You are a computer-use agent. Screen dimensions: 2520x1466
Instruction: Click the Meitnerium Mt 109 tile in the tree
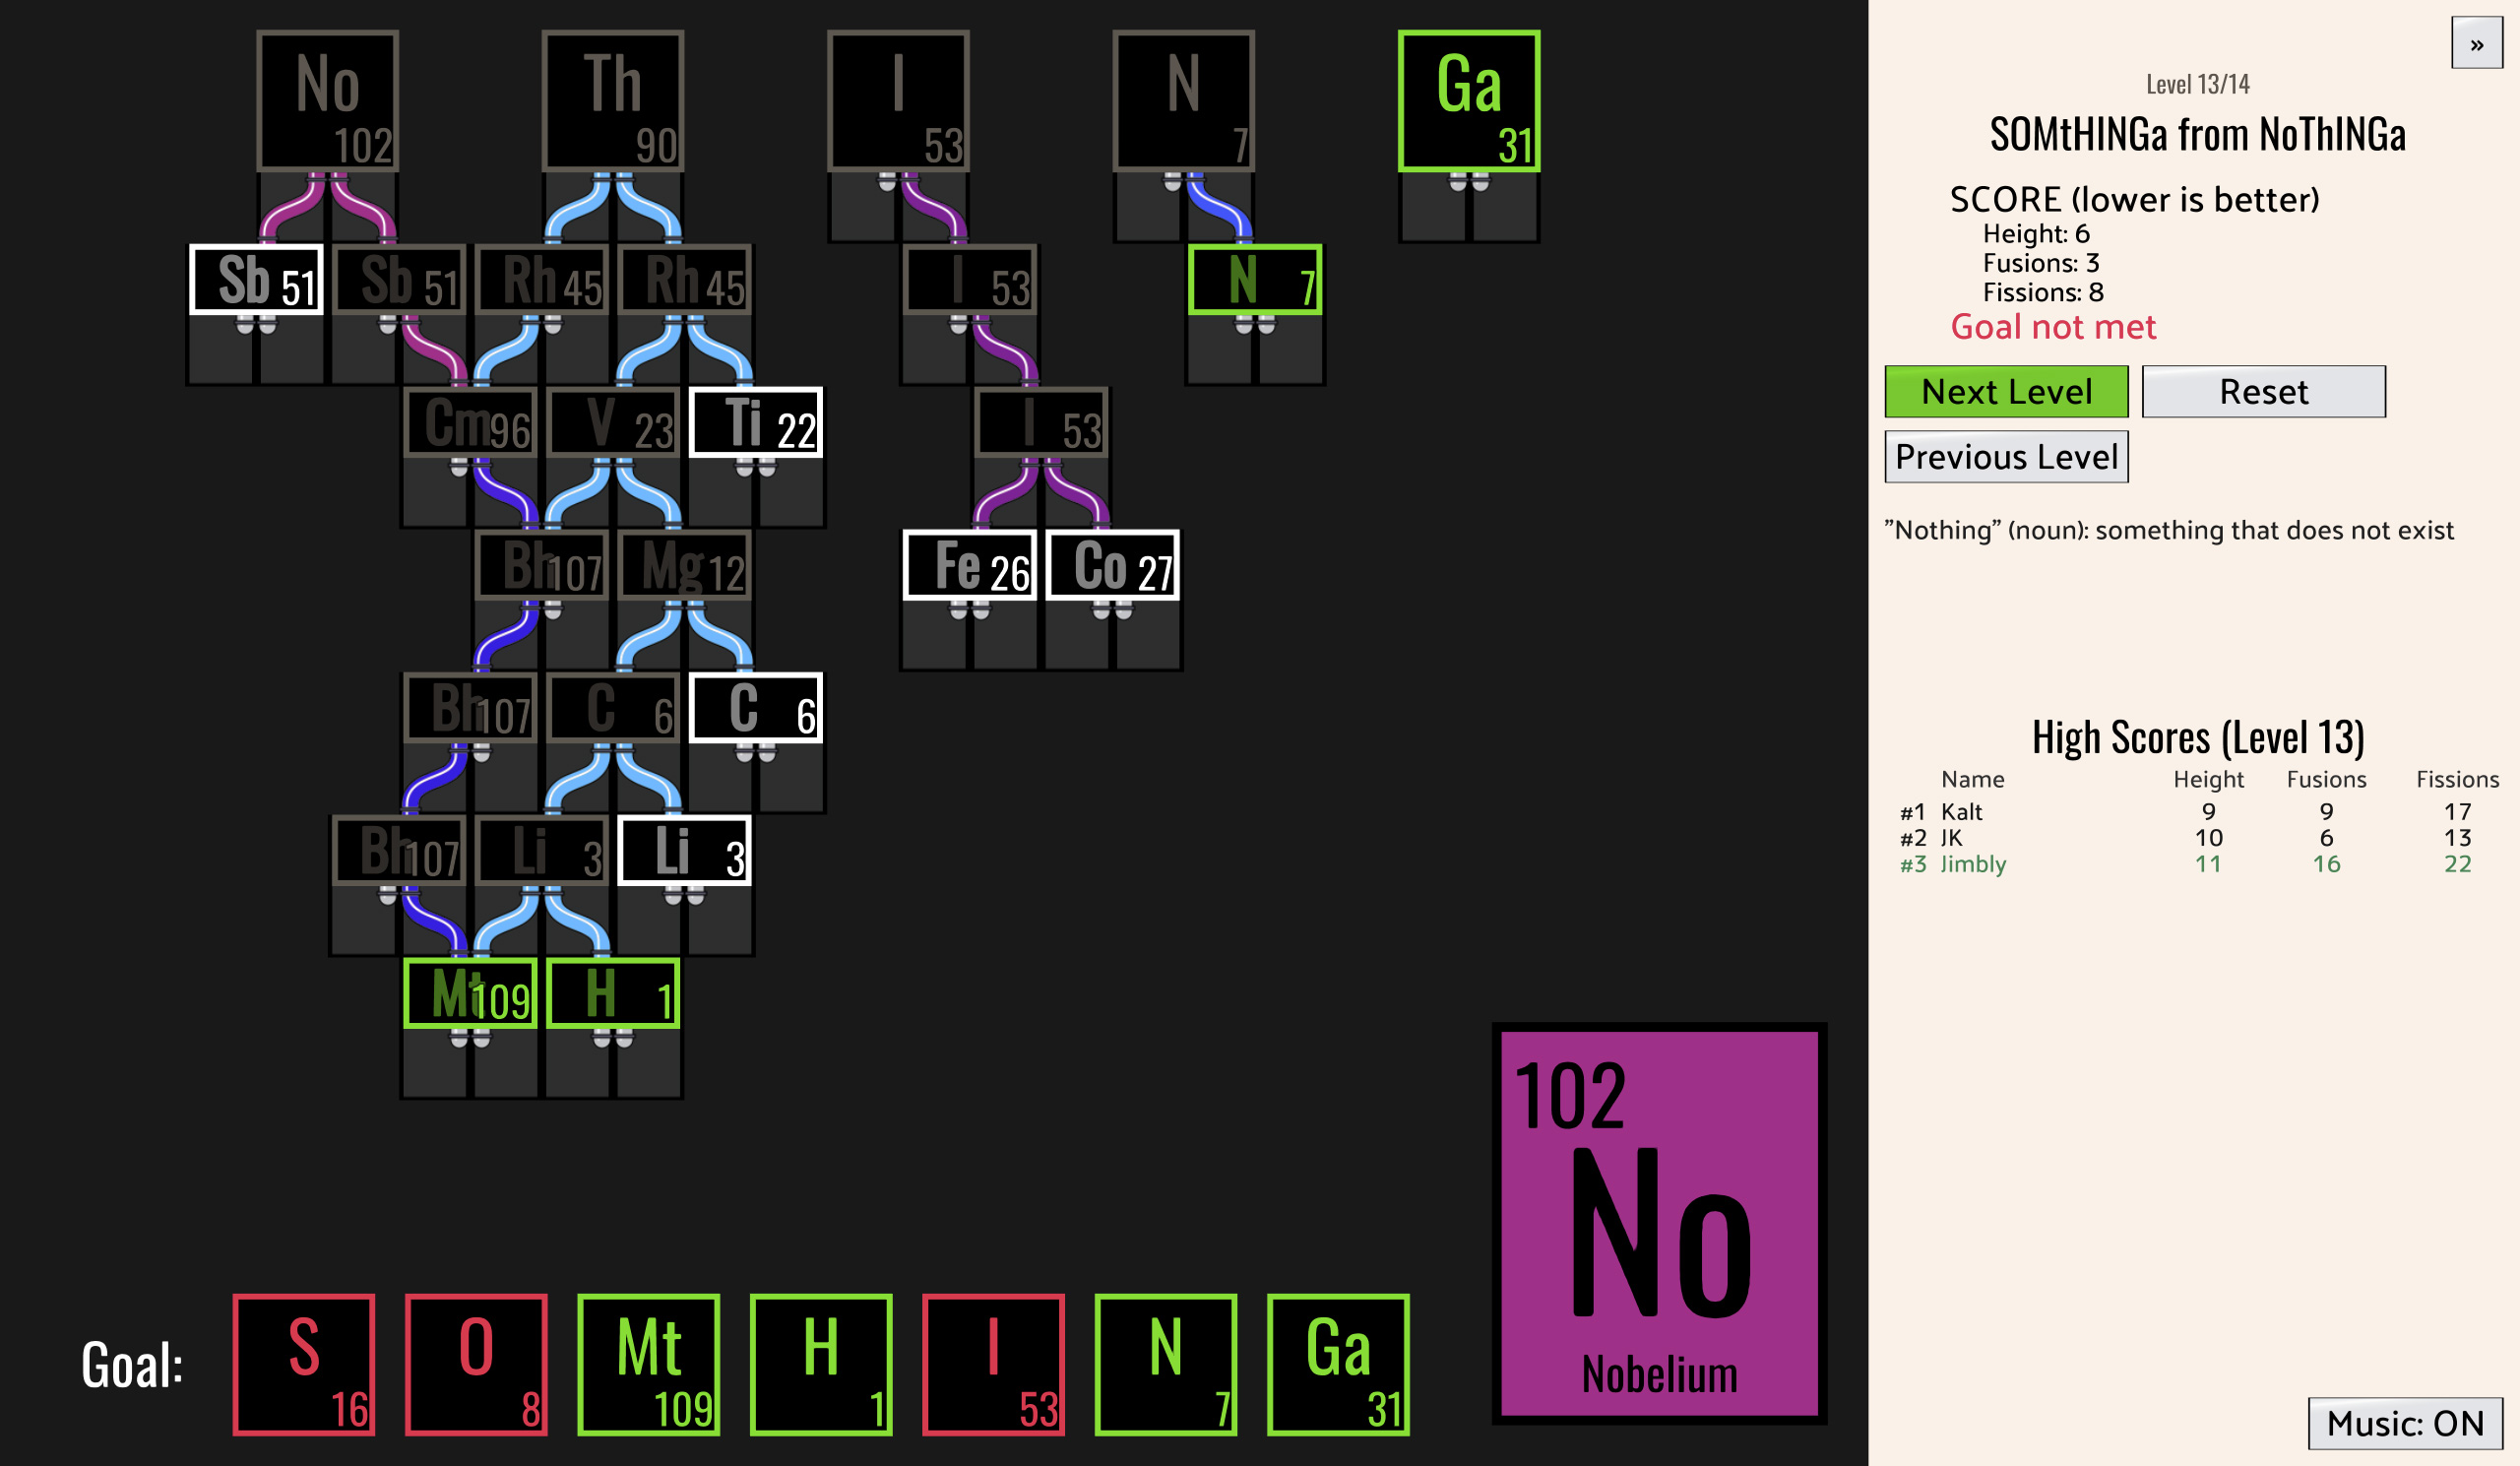click(x=470, y=993)
